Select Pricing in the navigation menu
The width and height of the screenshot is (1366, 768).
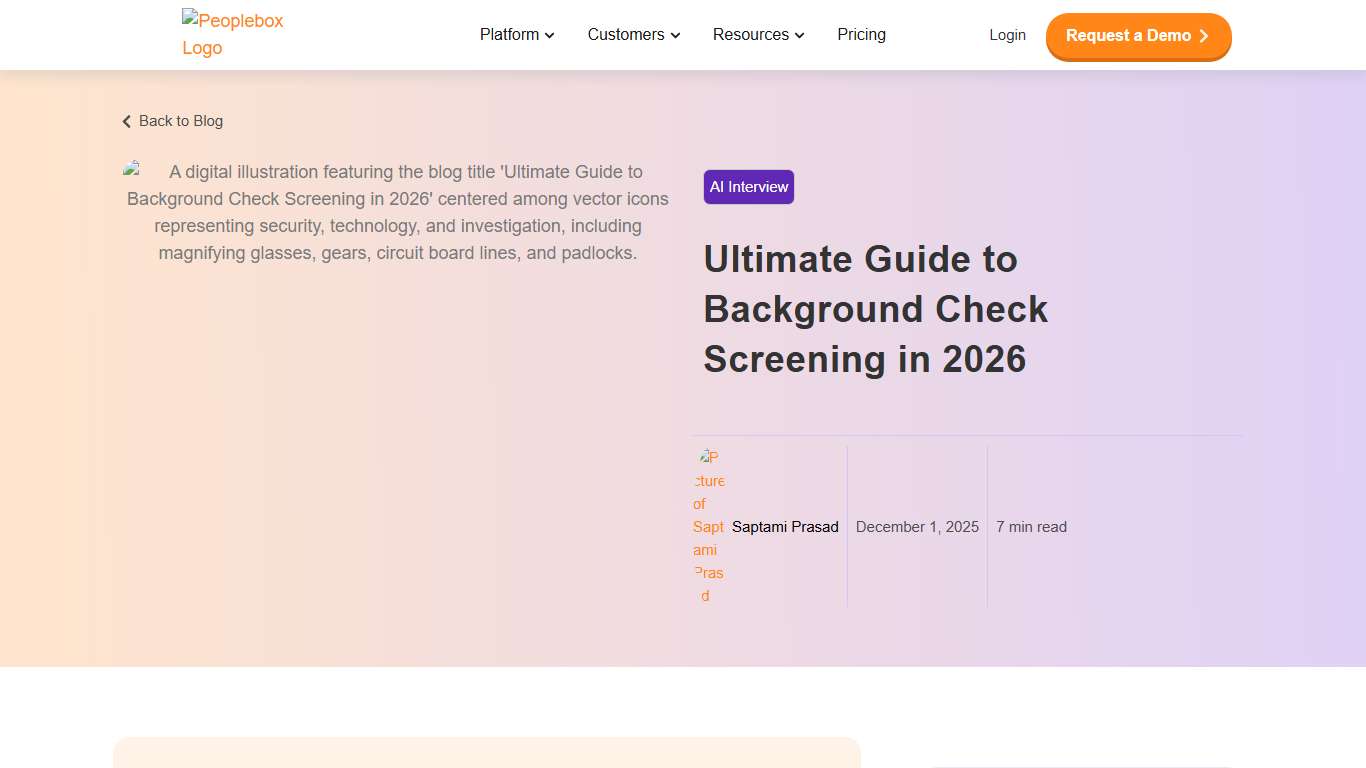click(x=861, y=35)
